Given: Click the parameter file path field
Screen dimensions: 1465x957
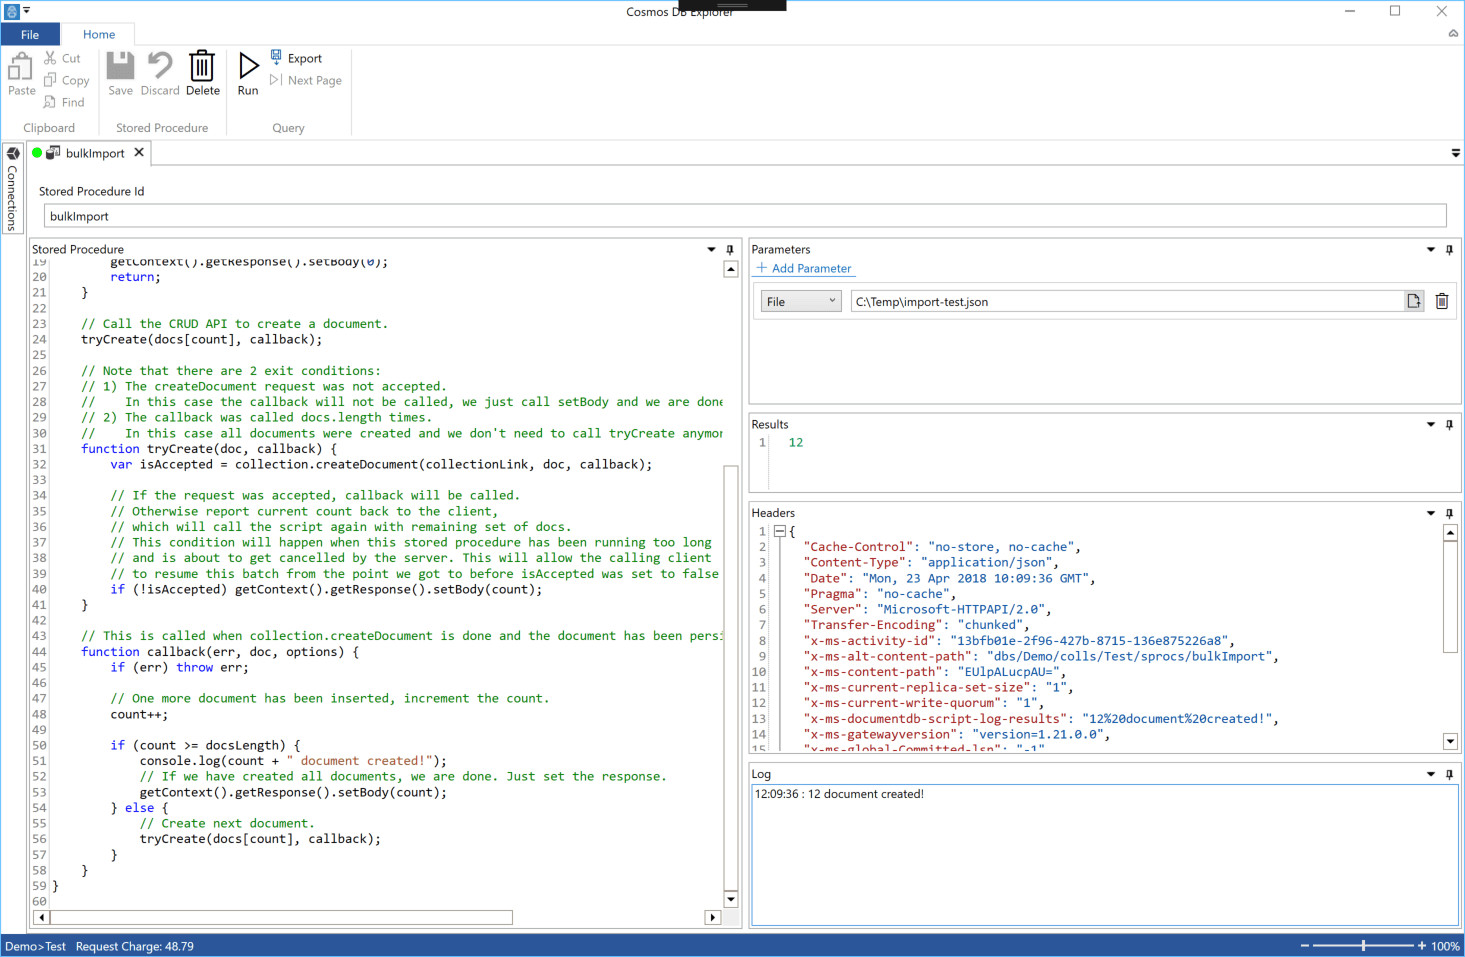Looking at the screenshot, I should [1127, 301].
